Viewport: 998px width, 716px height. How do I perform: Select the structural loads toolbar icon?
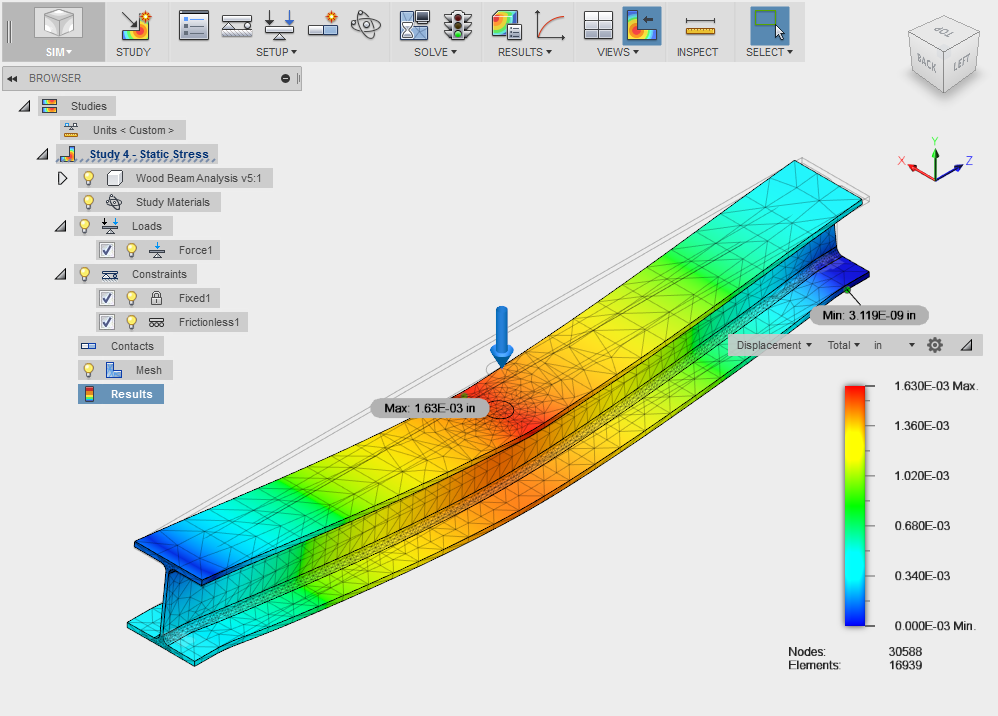point(279,25)
